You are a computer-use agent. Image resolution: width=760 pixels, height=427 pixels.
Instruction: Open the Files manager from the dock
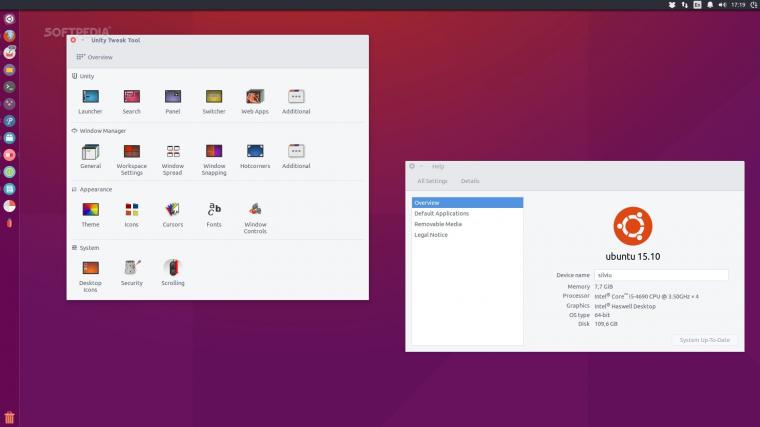pyautogui.click(x=9, y=70)
